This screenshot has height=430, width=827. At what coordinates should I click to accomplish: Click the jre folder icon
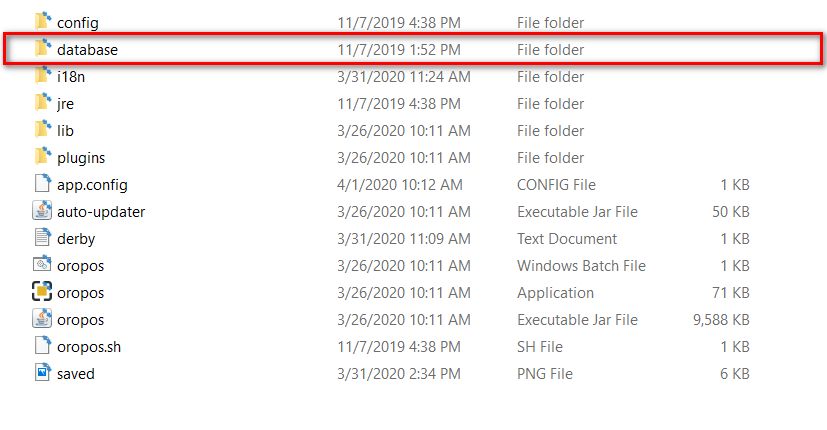(43, 102)
